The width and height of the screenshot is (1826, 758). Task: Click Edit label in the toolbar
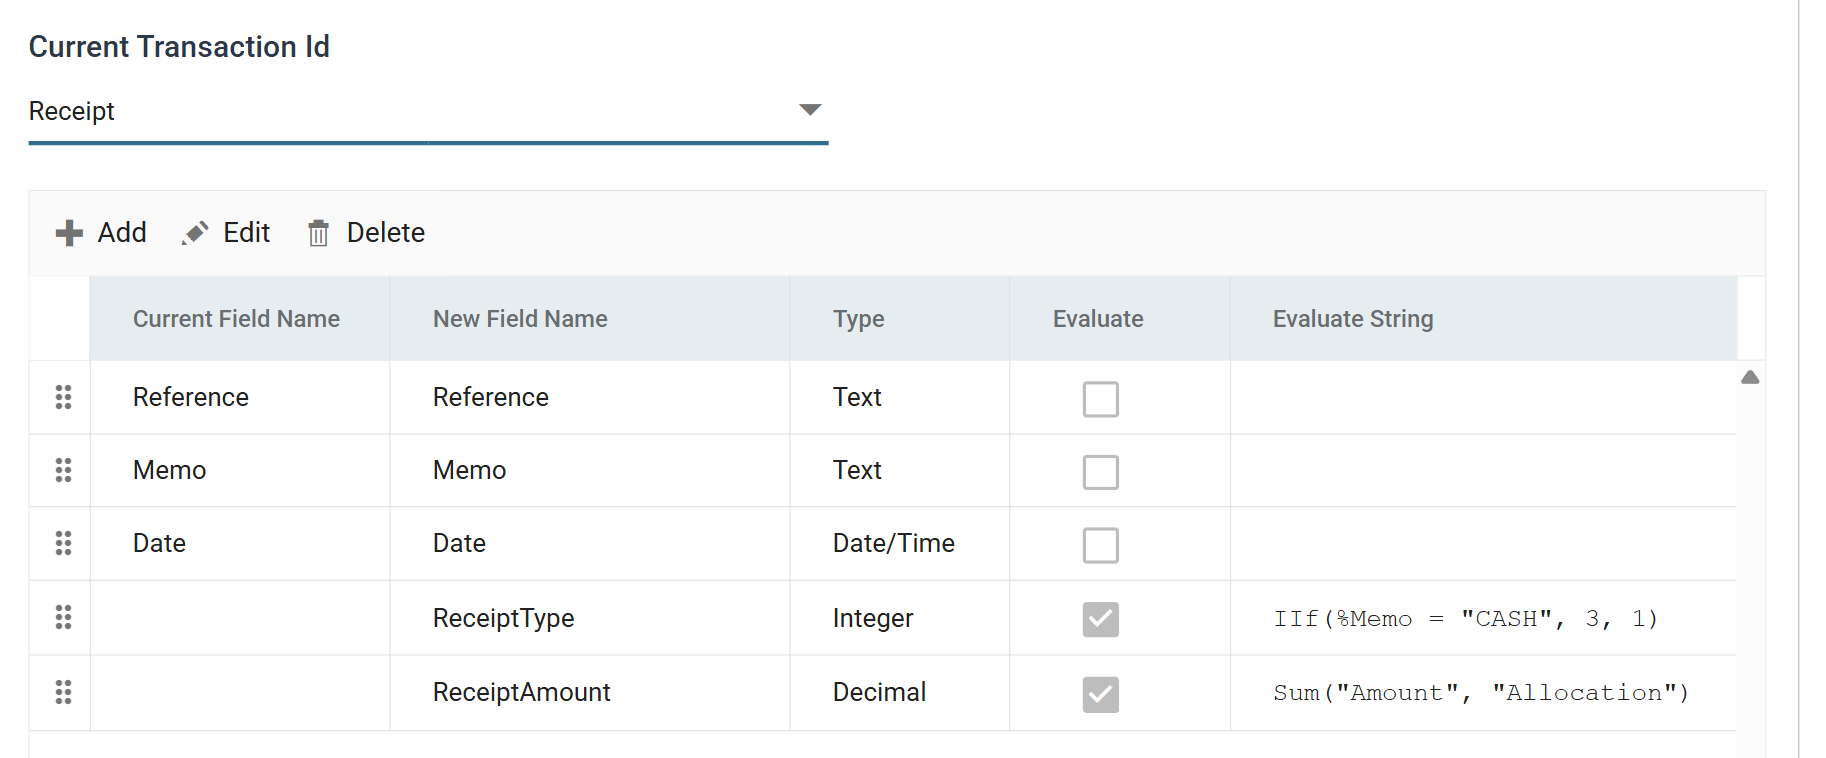(x=247, y=233)
